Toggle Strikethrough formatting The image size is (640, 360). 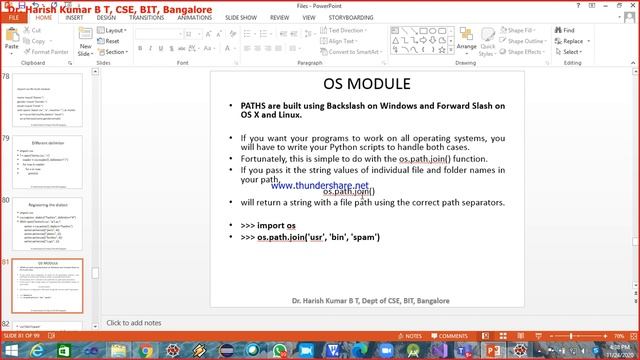pos(182,49)
